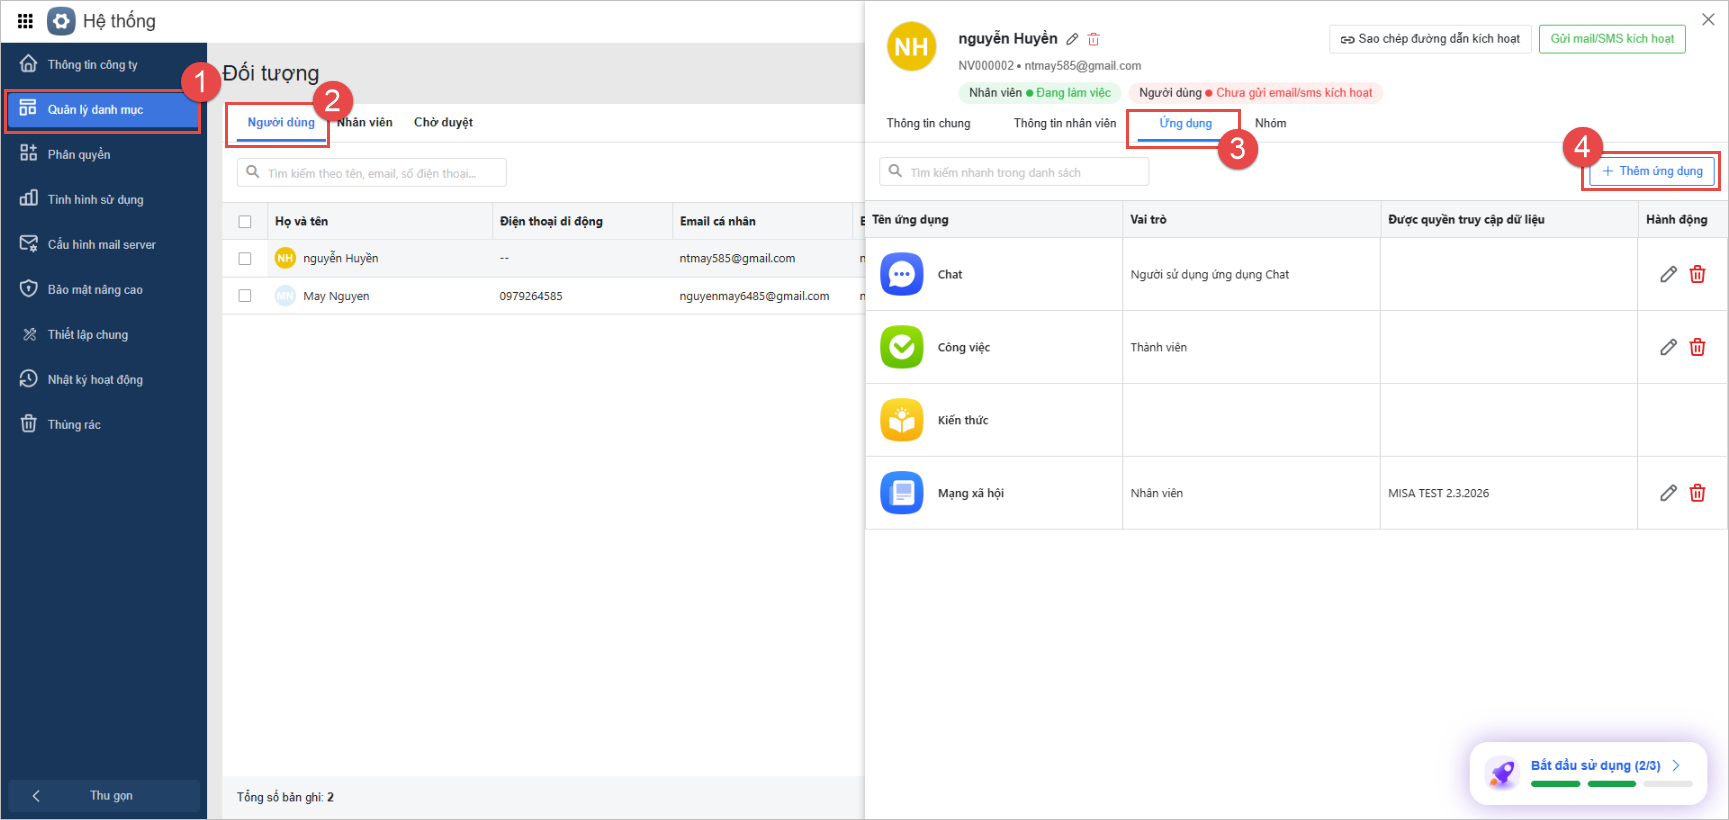Open Phân quyền in the sidebar

pyautogui.click(x=79, y=154)
